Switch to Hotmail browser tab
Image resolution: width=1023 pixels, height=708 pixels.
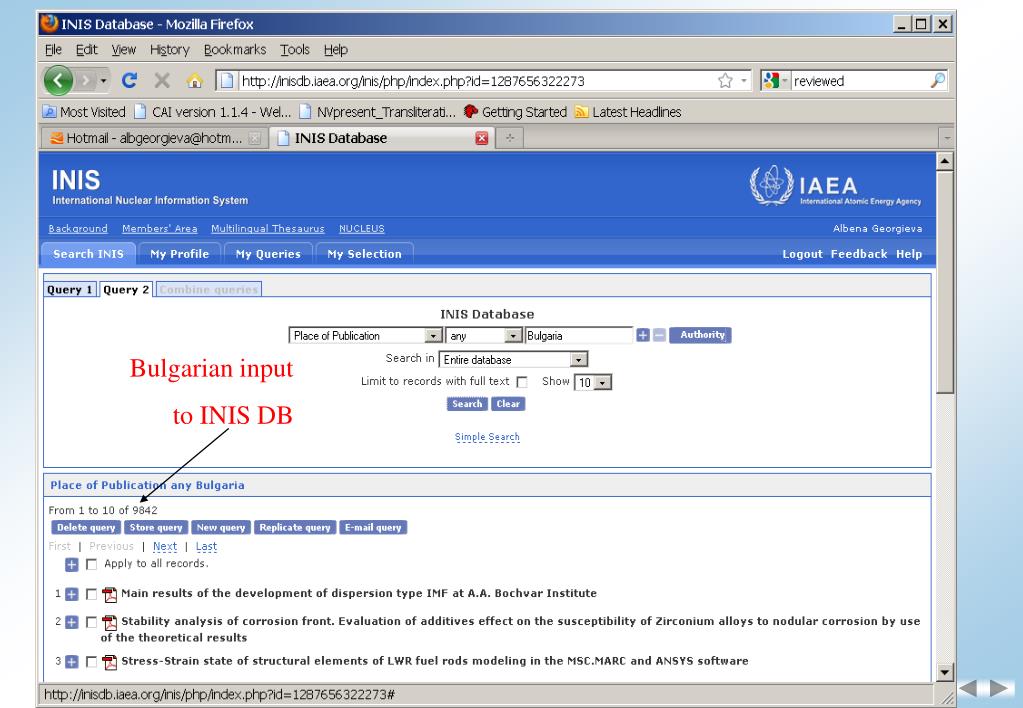tap(155, 138)
